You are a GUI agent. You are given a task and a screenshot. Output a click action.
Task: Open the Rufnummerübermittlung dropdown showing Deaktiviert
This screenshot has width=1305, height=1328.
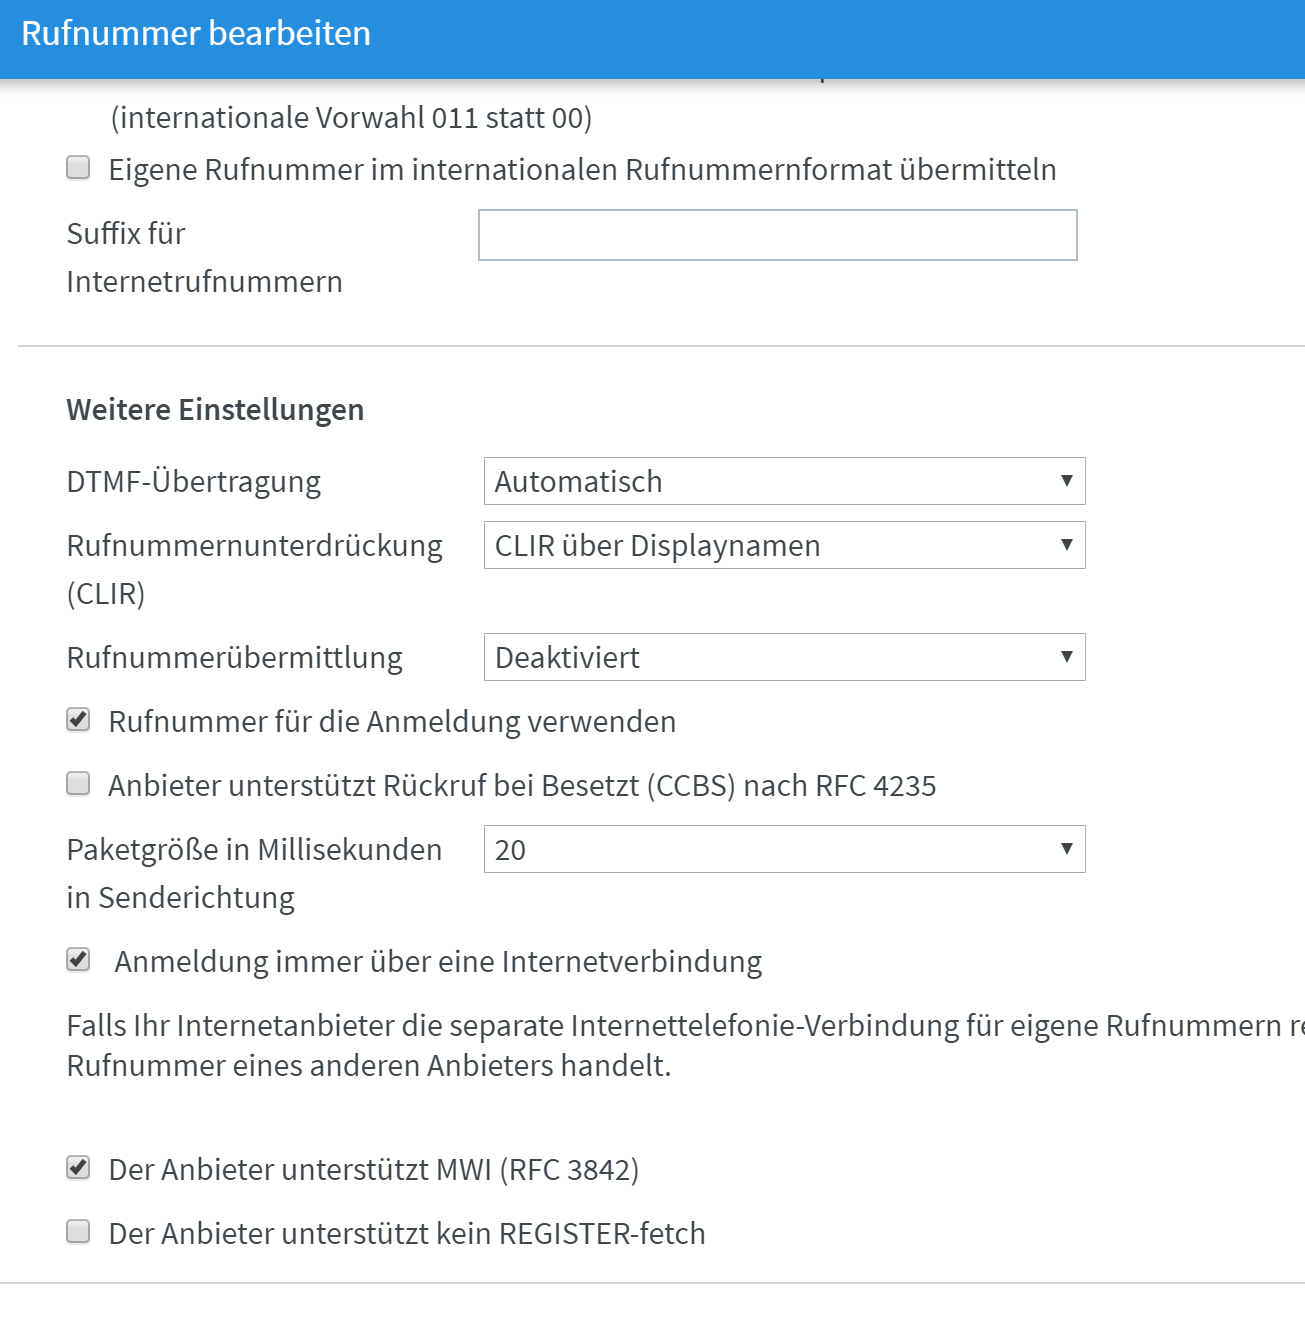coord(784,657)
